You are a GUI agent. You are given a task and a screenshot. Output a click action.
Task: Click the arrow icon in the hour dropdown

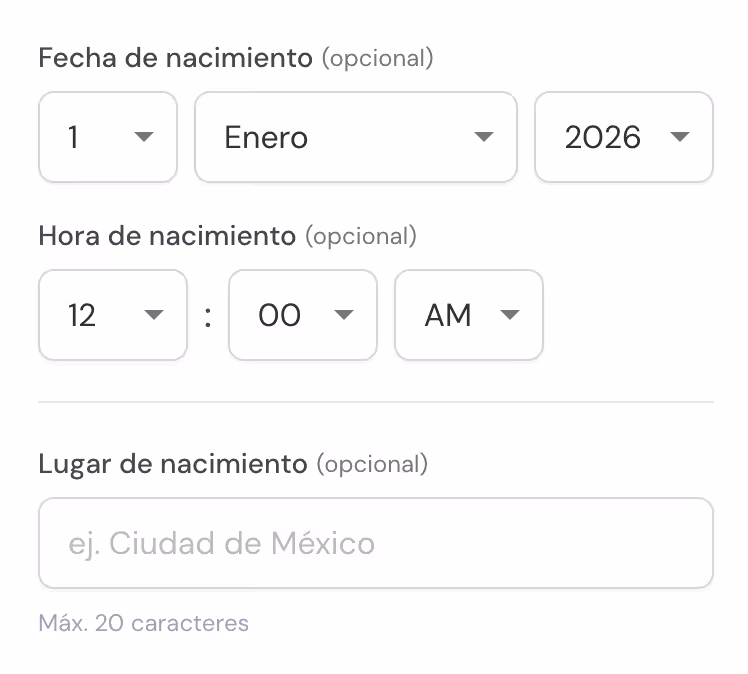153,315
